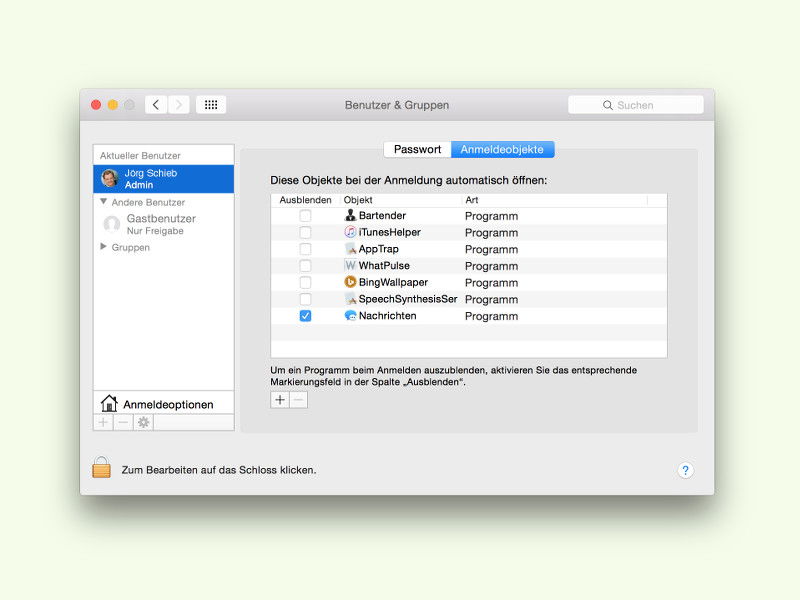Uncheck hide checkbox for Nachrichten
Viewport: 800px width, 600px height.
click(x=305, y=316)
